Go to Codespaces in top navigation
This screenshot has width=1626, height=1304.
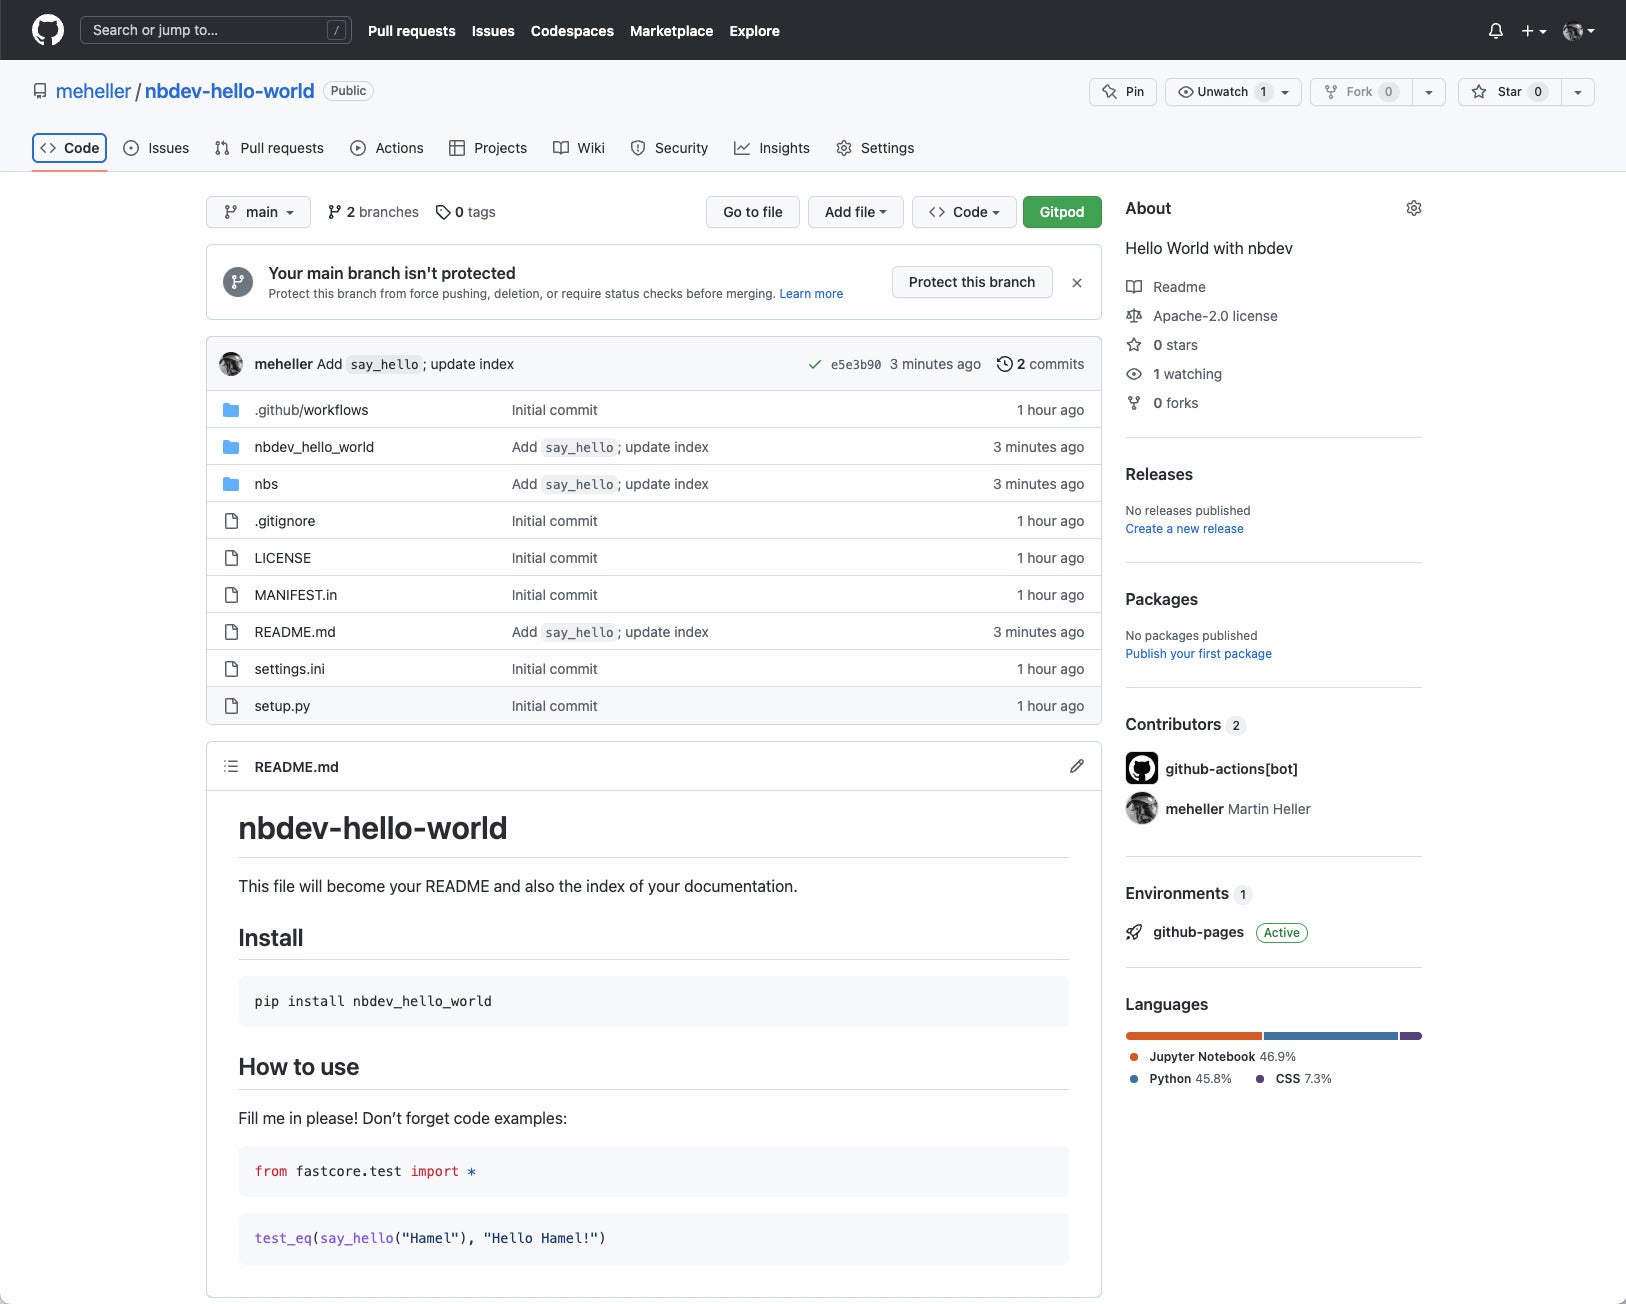click(x=572, y=31)
